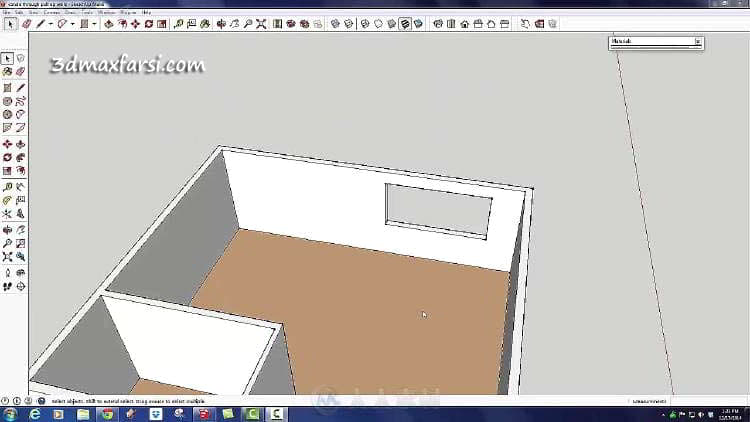750x422 pixels.
Task: Enable Wireframe face style
Action: click(365, 23)
